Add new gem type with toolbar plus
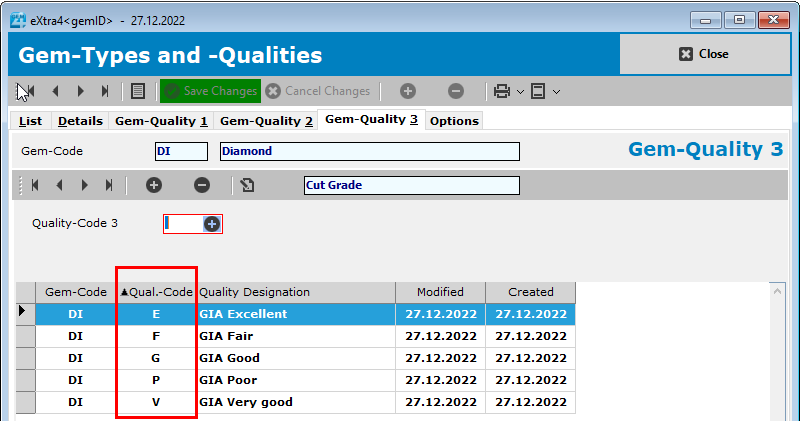802x421 pixels. 408,91
